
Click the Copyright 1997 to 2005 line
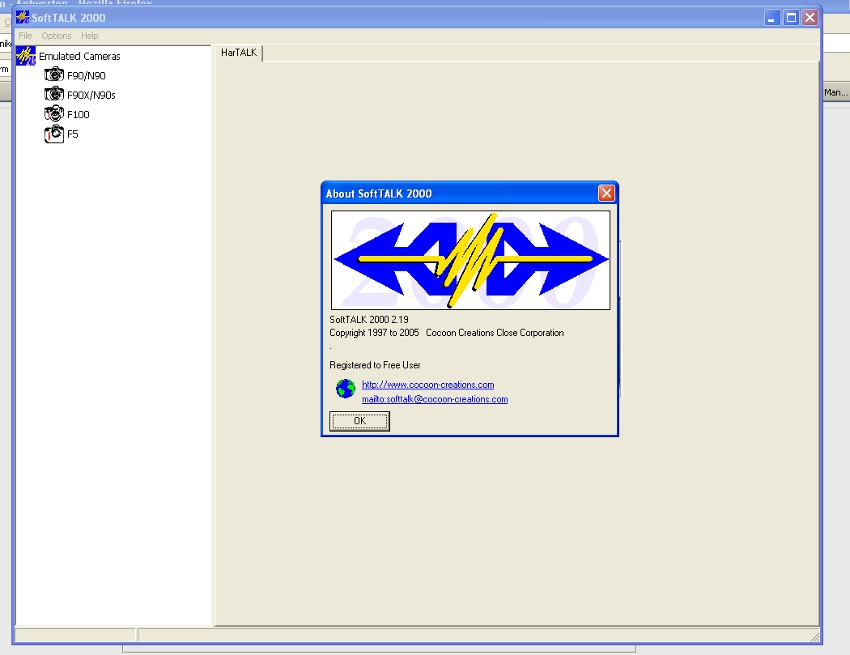click(x=447, y=332)
